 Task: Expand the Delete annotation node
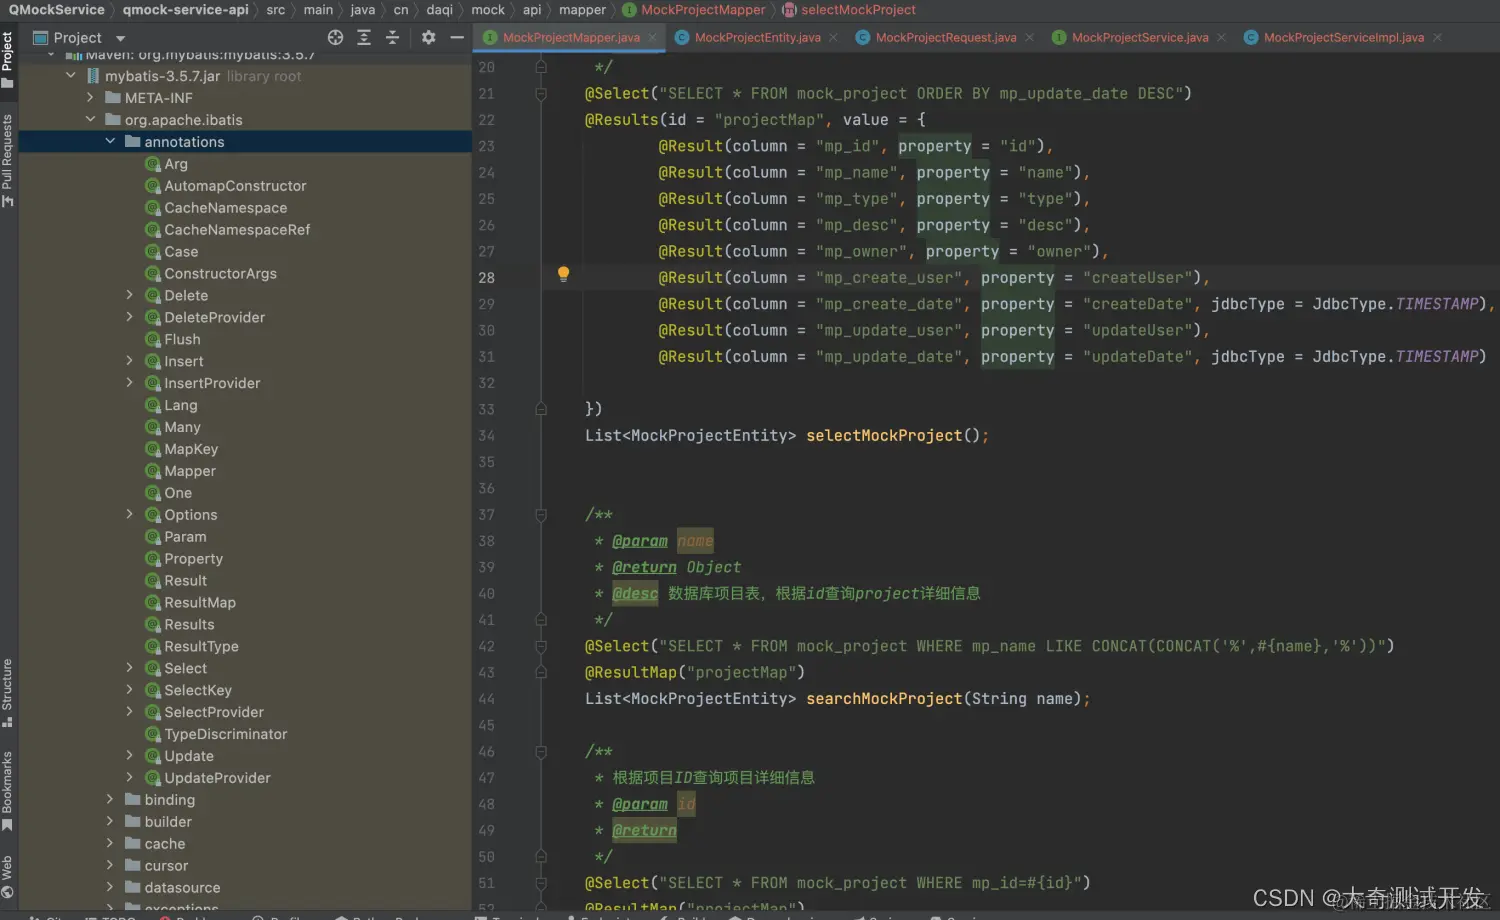(x=129, y=295)
